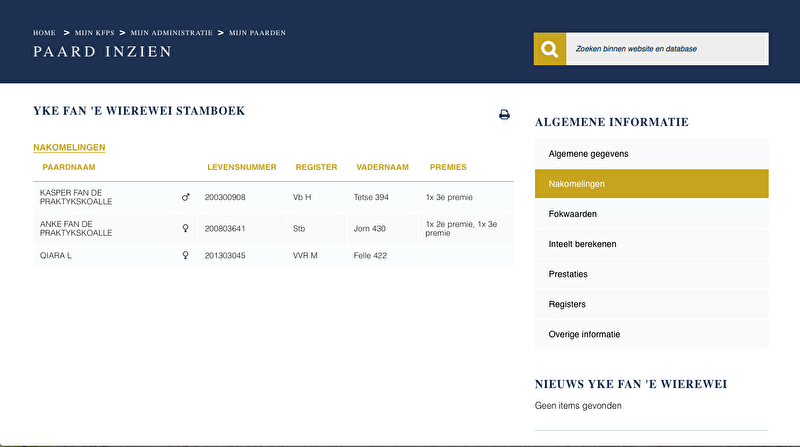The height and width of the screenshot is (447, 800).
Task: Sort by Register column header
Action: point(316,167)
